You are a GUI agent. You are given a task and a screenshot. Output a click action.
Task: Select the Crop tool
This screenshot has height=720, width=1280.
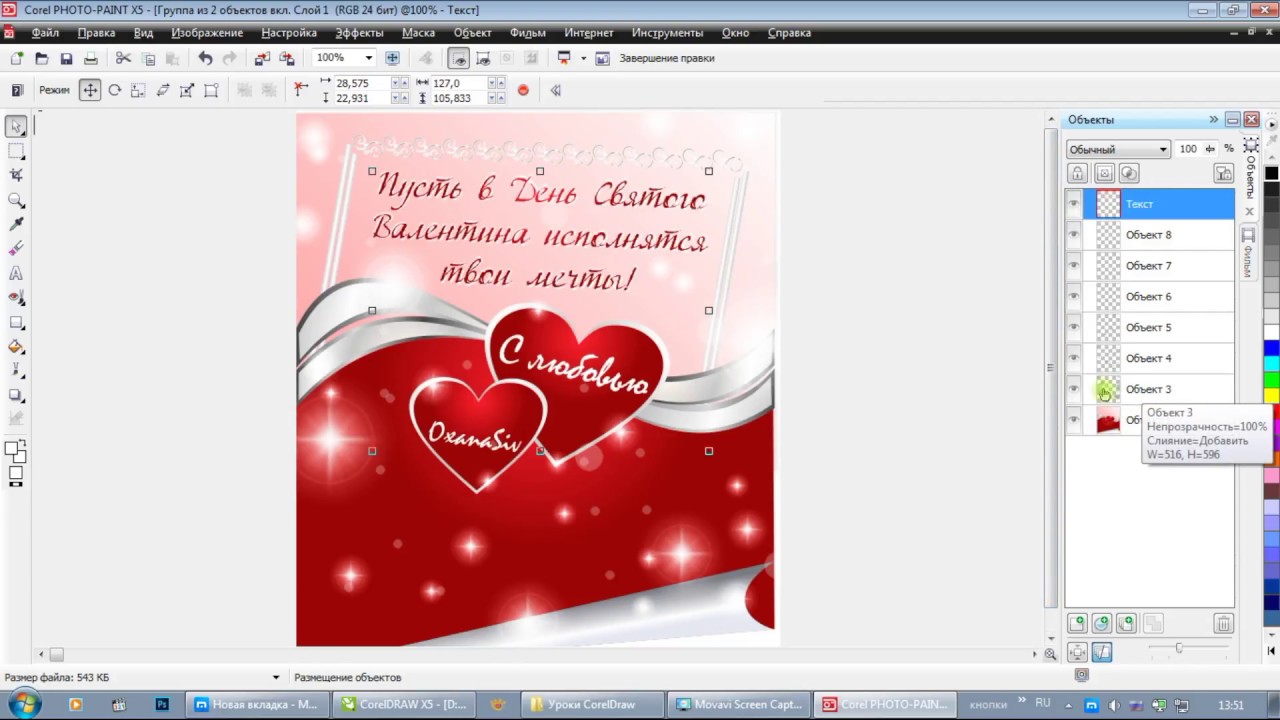point(16,175)
